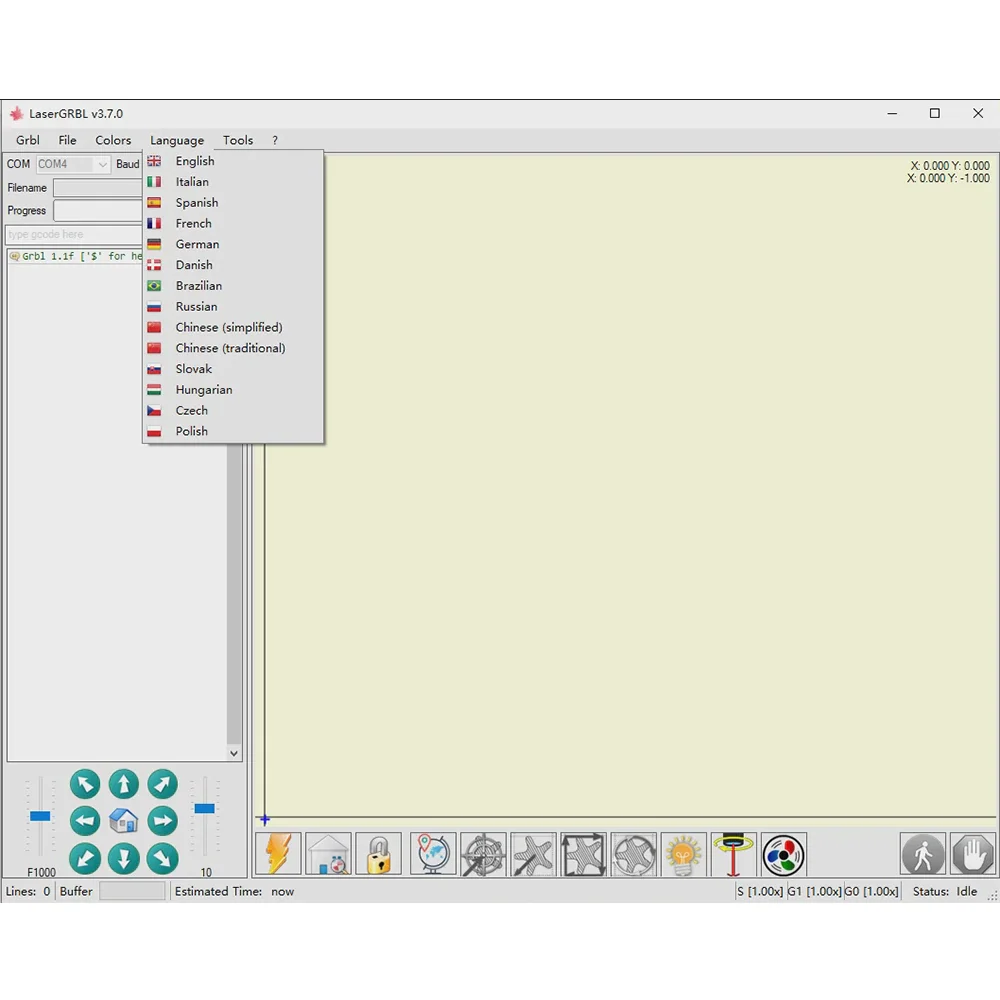Click the colorful fan wheel icon
Viewport: 1000px width, 1000px height.
pyautogui.click(x=784, y=854)
